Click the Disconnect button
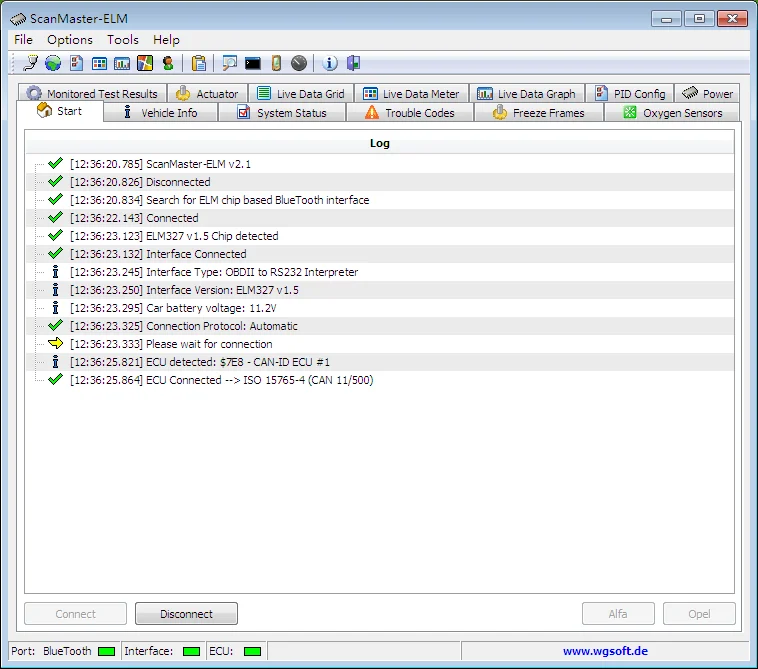This screenshot has height=669, width=758. point(187,613)
